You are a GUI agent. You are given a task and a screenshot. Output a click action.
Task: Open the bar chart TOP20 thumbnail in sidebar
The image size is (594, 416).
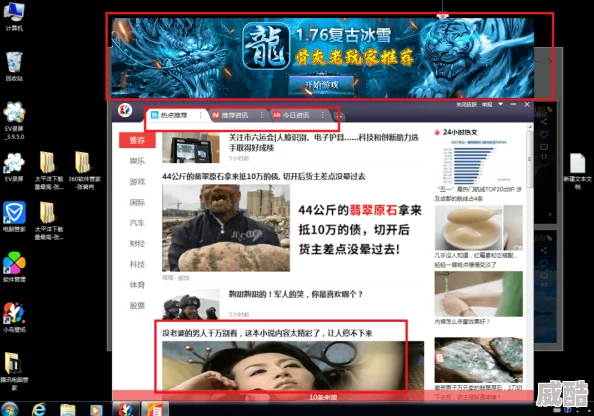[479, 162]
